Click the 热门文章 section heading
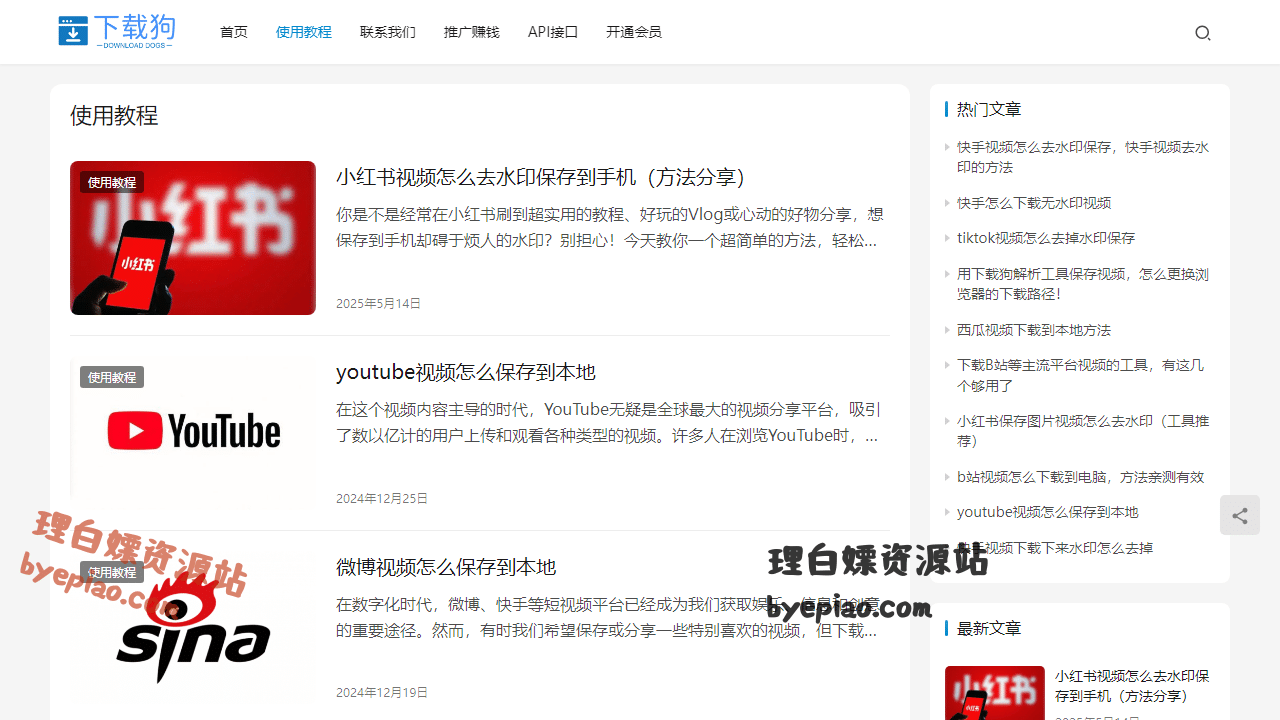The width and height of the screenshot is (1280, 720). [989, 109]
